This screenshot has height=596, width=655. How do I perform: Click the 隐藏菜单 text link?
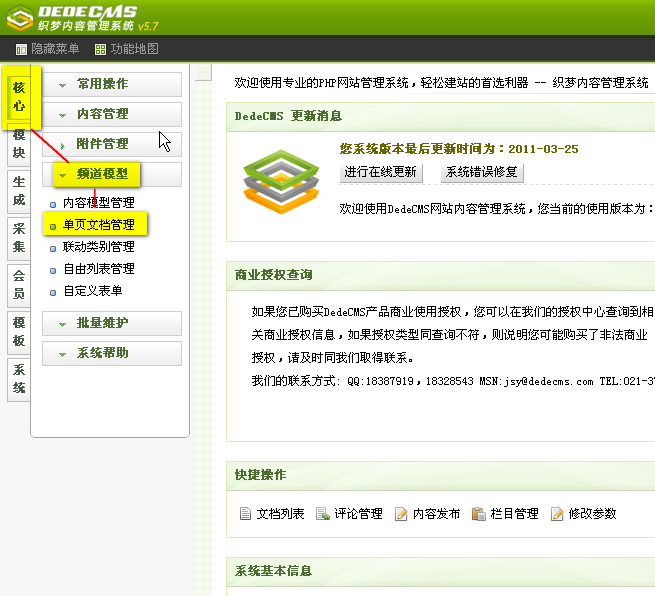click(x=55, y=49)
